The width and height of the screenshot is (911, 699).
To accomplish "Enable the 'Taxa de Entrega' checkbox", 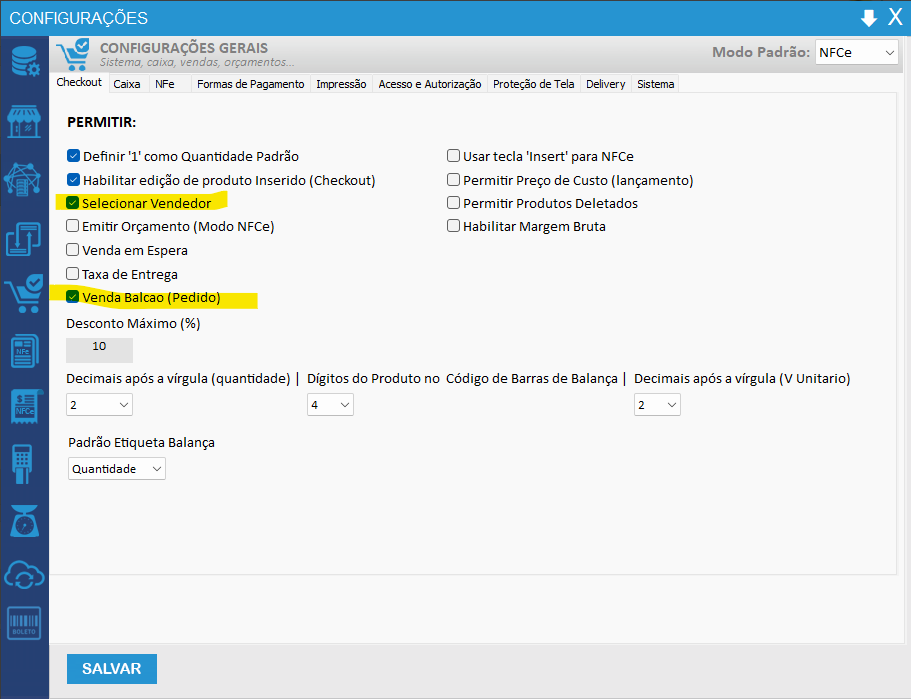I will 73,274.
